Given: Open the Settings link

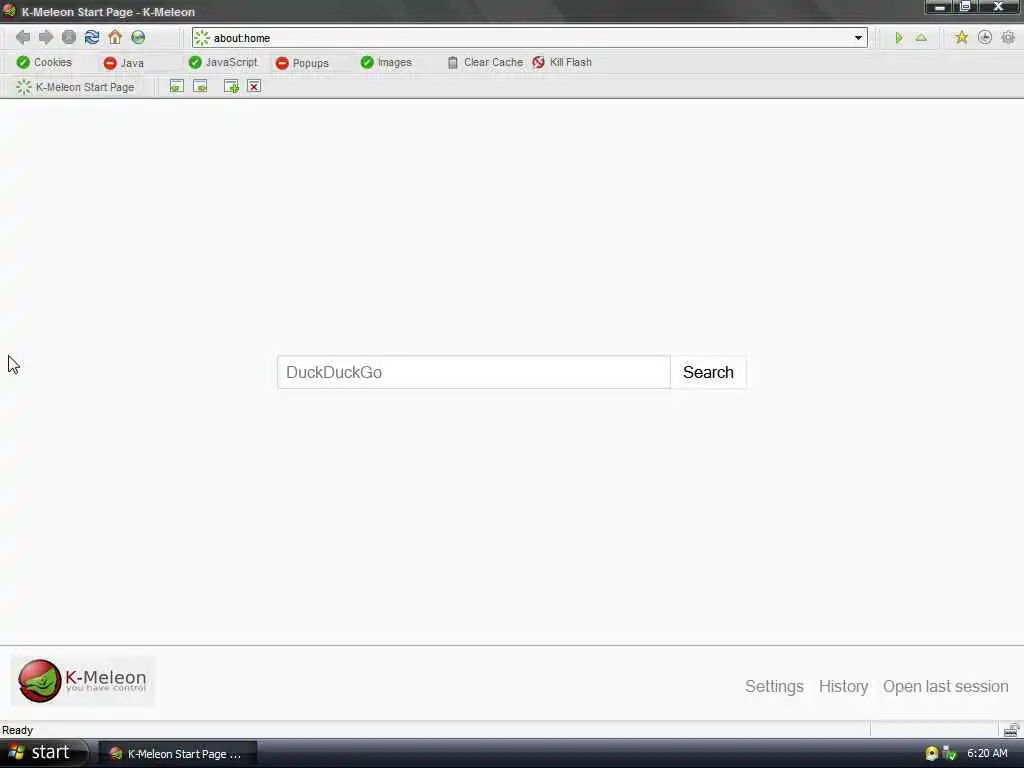Looking at the screenshot, I should (774, 686).
